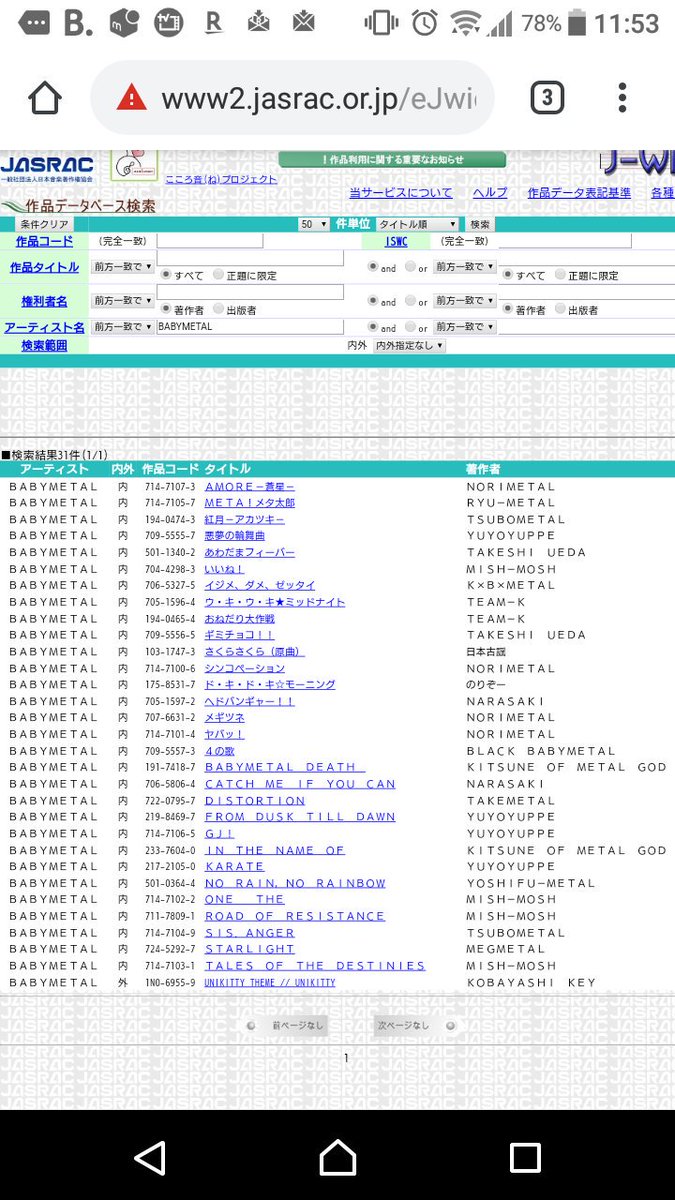
Task: Tap the Android recent apps square button
Action: coord(525,1157)
